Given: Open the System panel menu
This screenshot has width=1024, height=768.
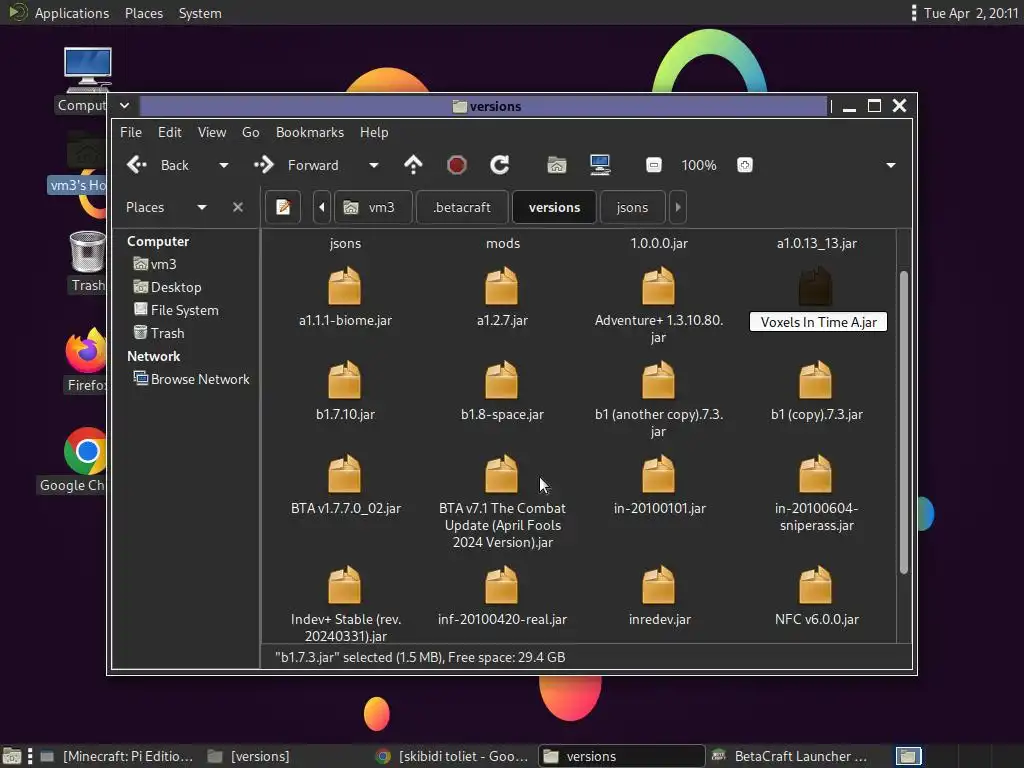Looking at the screenshot, I should point(200,13).
